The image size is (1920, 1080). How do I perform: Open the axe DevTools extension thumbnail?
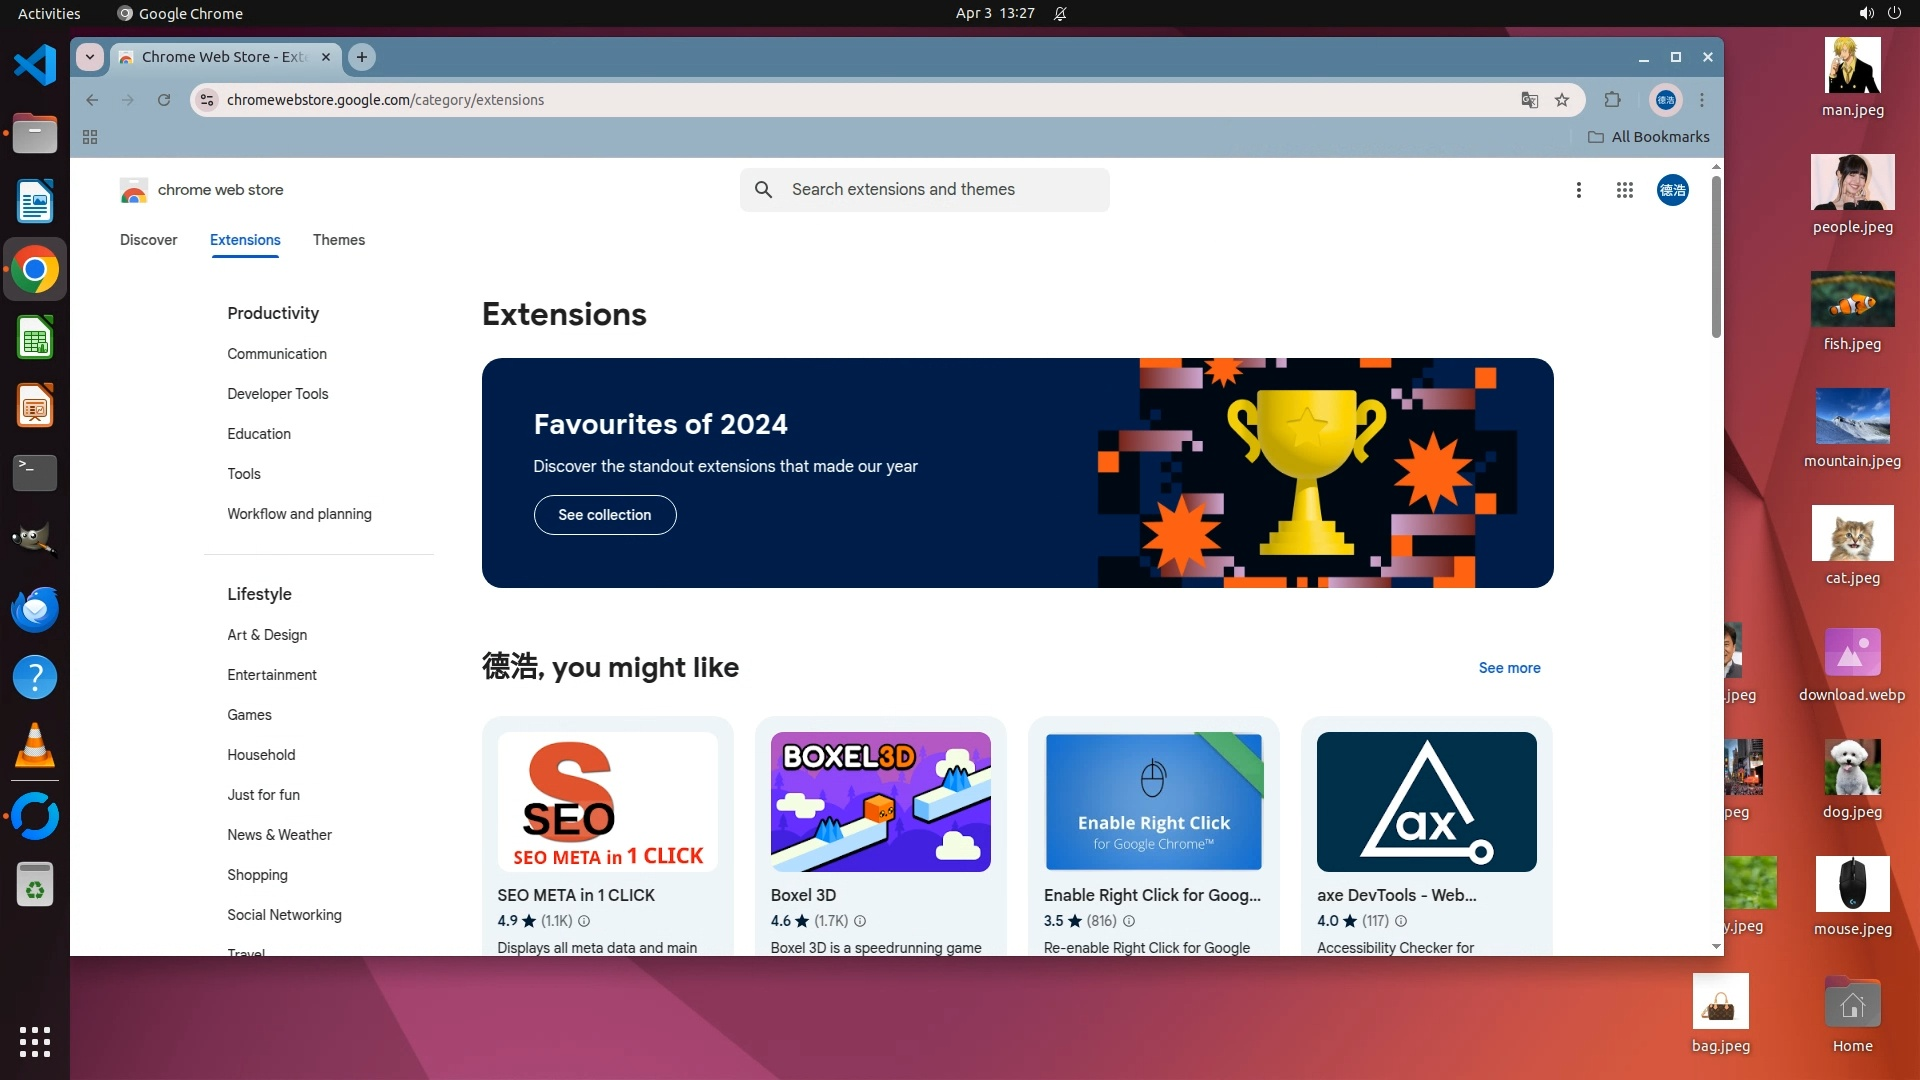click(x=1426, y=802)
